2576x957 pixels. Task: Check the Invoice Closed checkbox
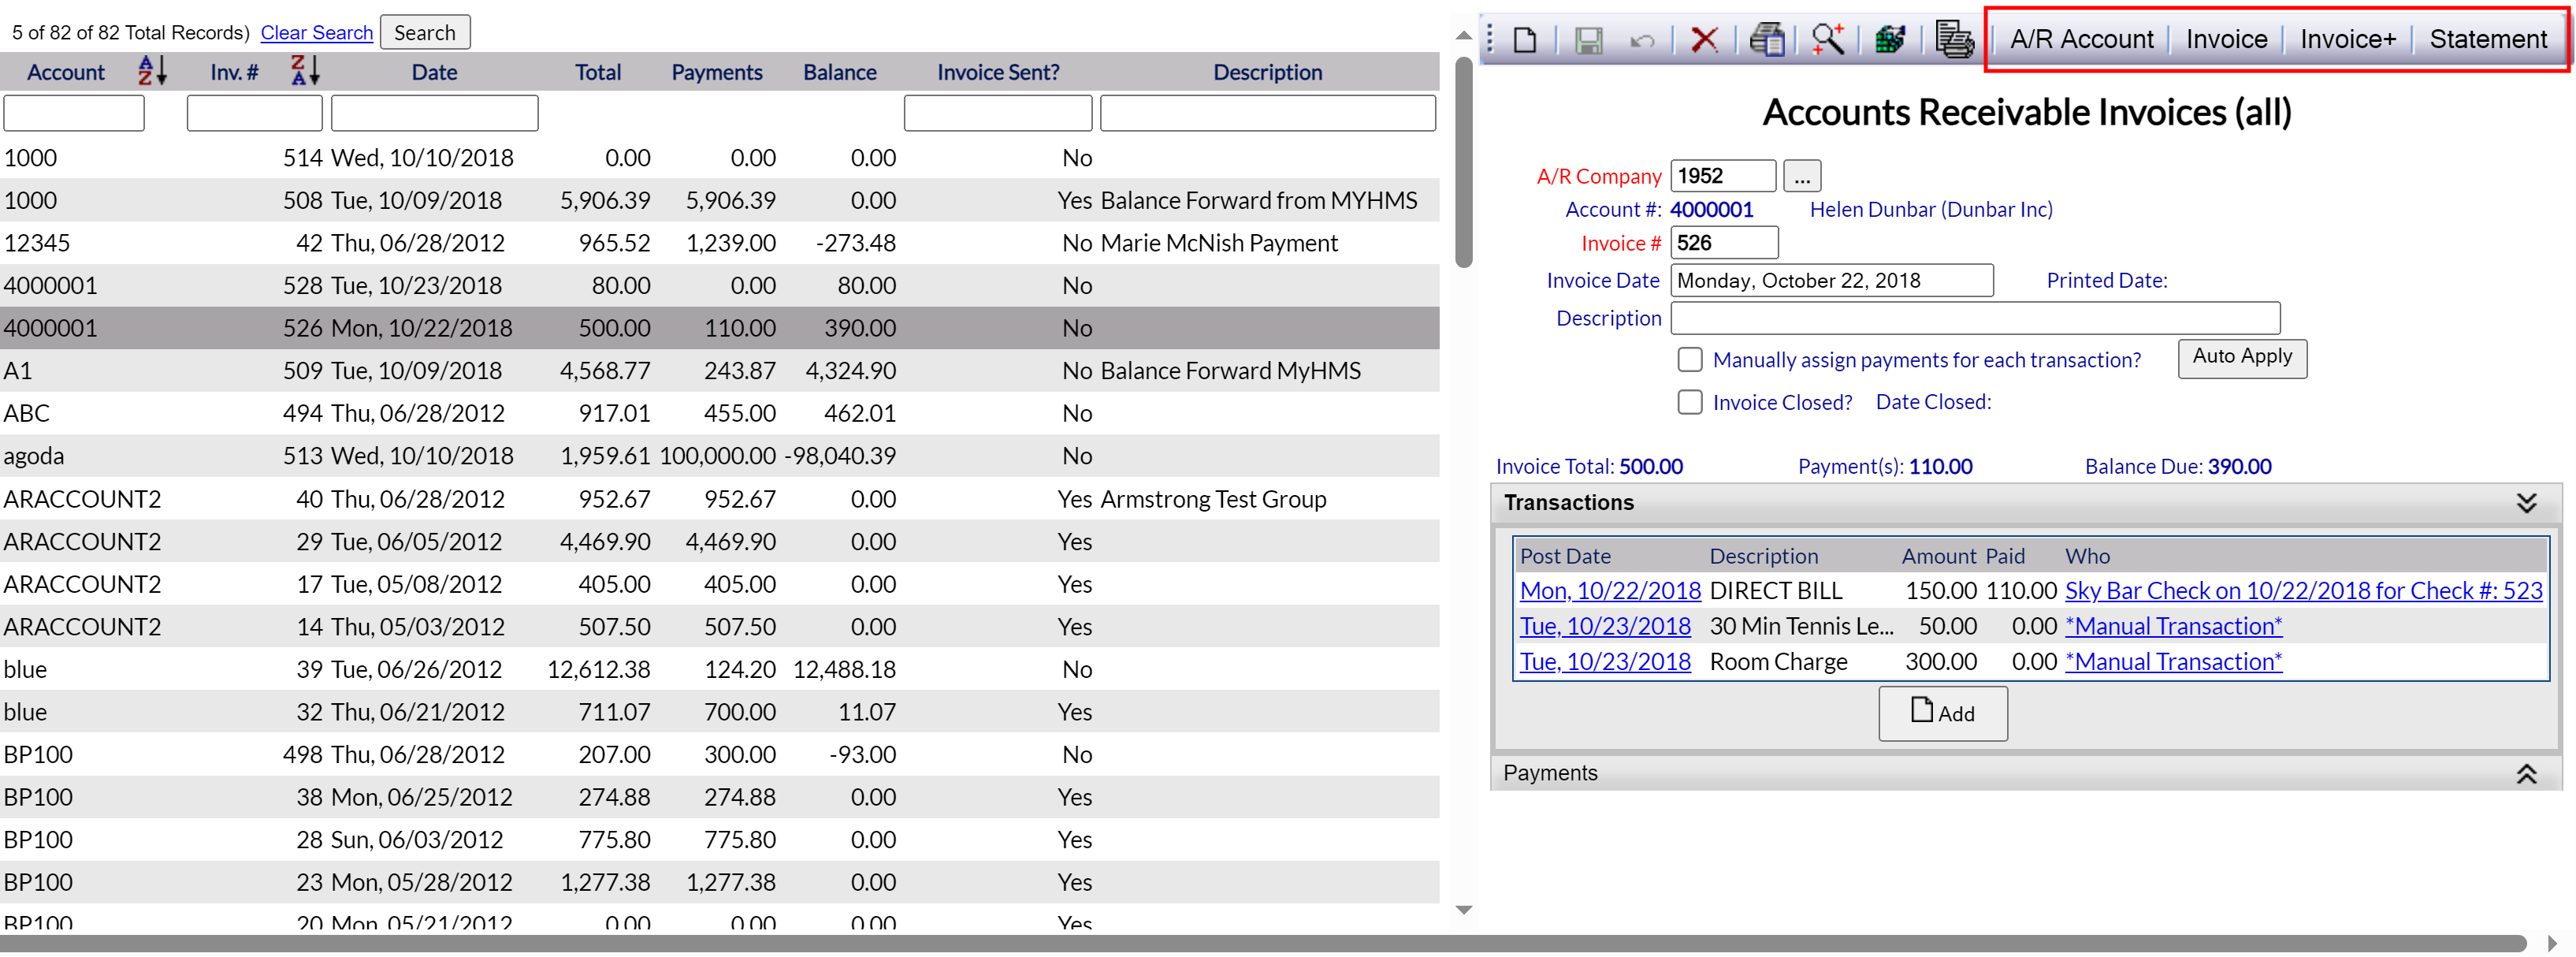1689,402
